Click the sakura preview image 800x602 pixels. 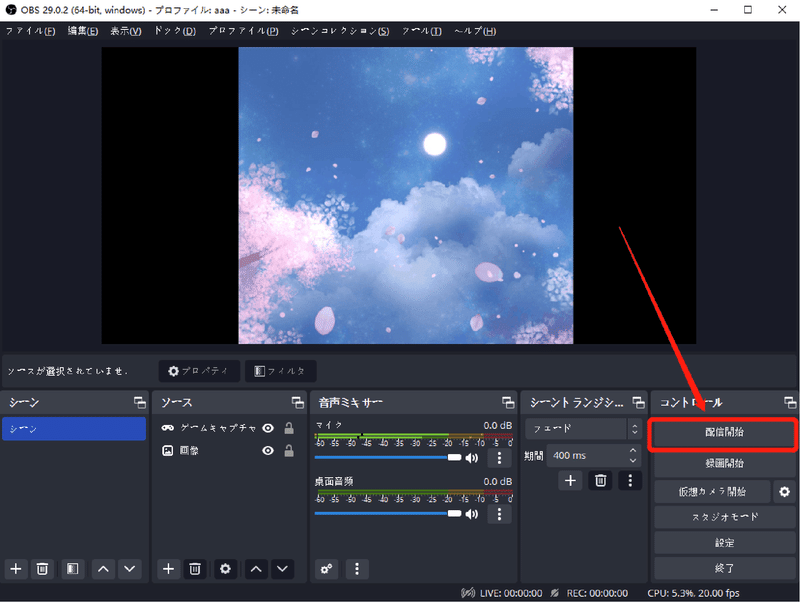(406, 195)
